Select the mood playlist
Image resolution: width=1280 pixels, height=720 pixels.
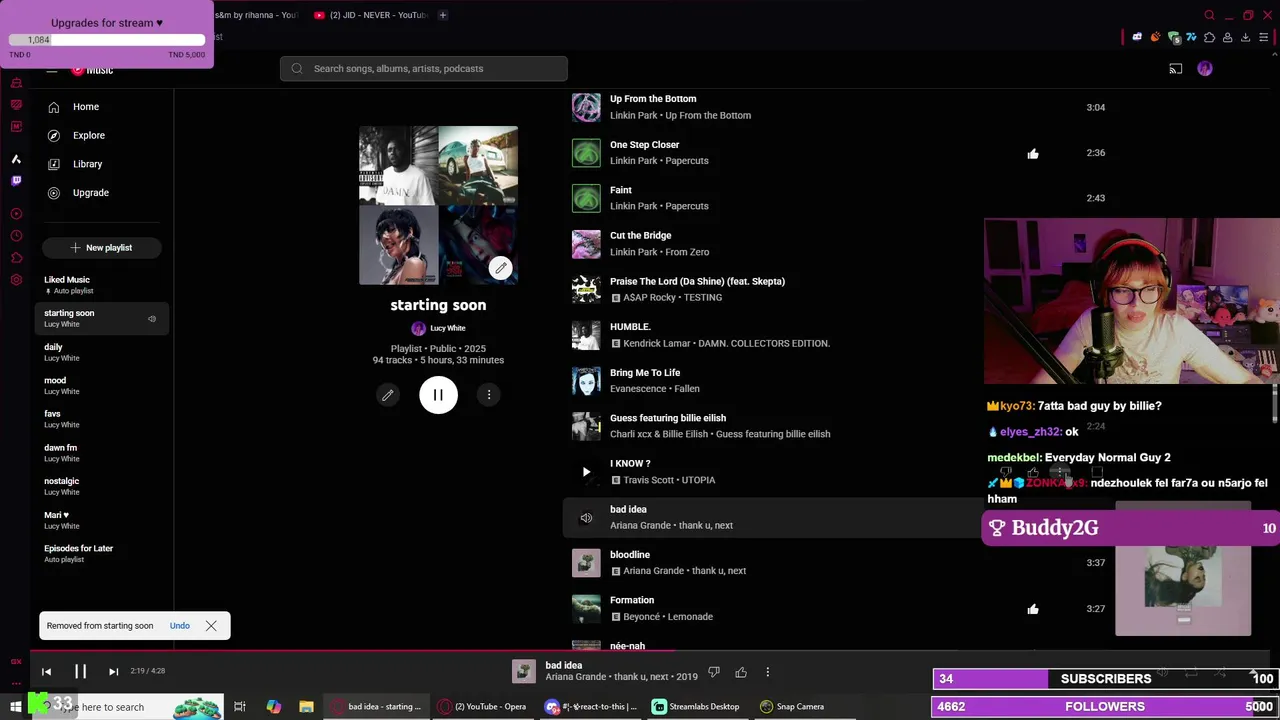[x=100, y=386]
